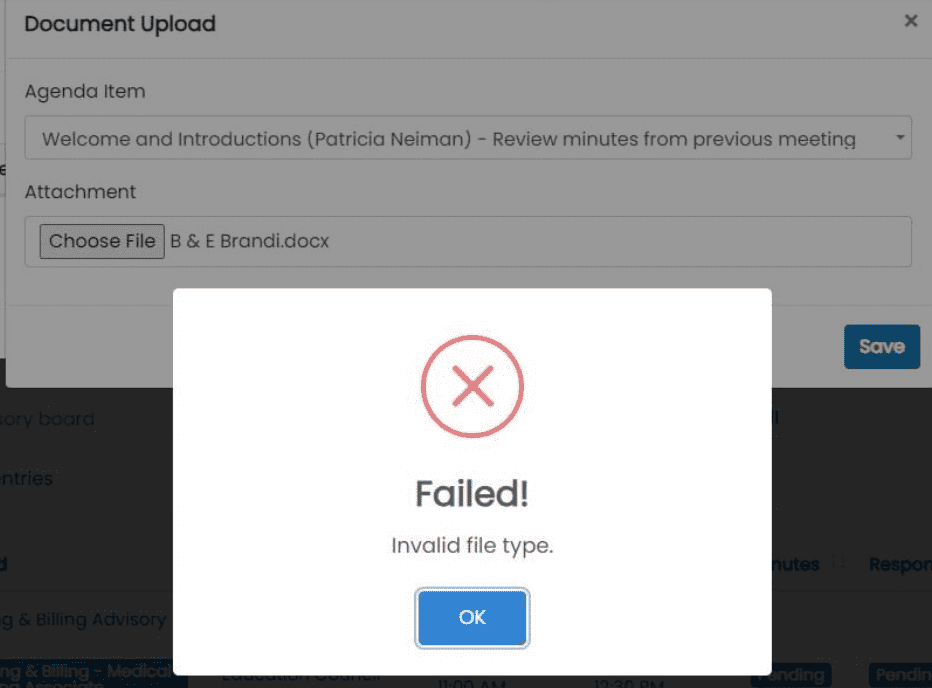This screenshot has width=932, height=688.
Task: Open the Agenda Item selection dropdown
Action: coord(465,138)
